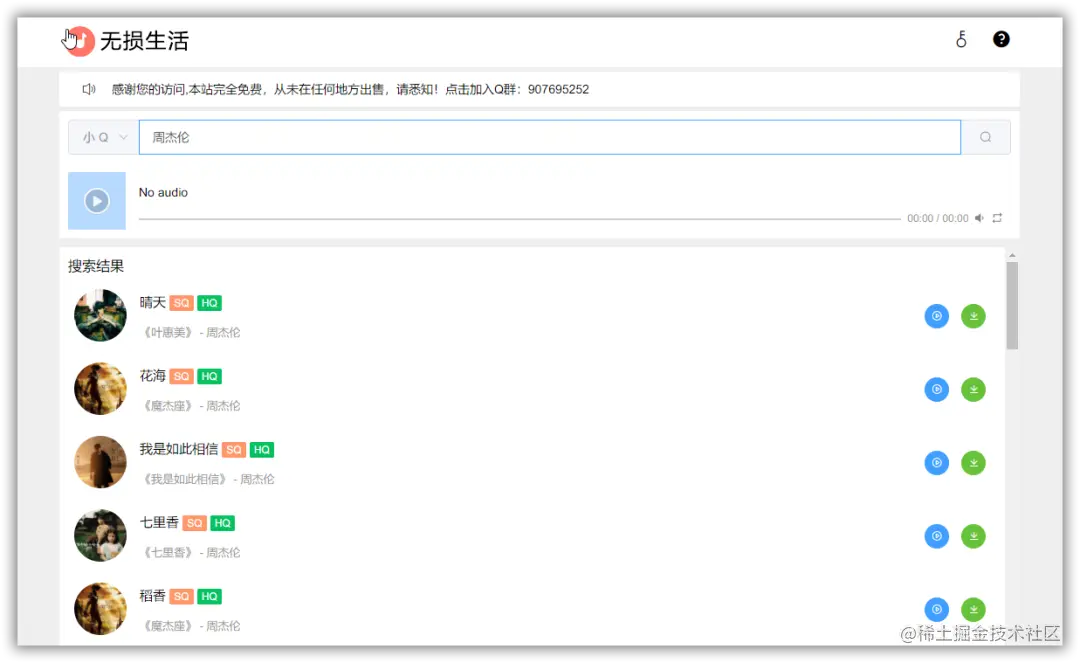Click the SQ badge on 我是如此相信

pyautogui.click(x=234, y=450)
